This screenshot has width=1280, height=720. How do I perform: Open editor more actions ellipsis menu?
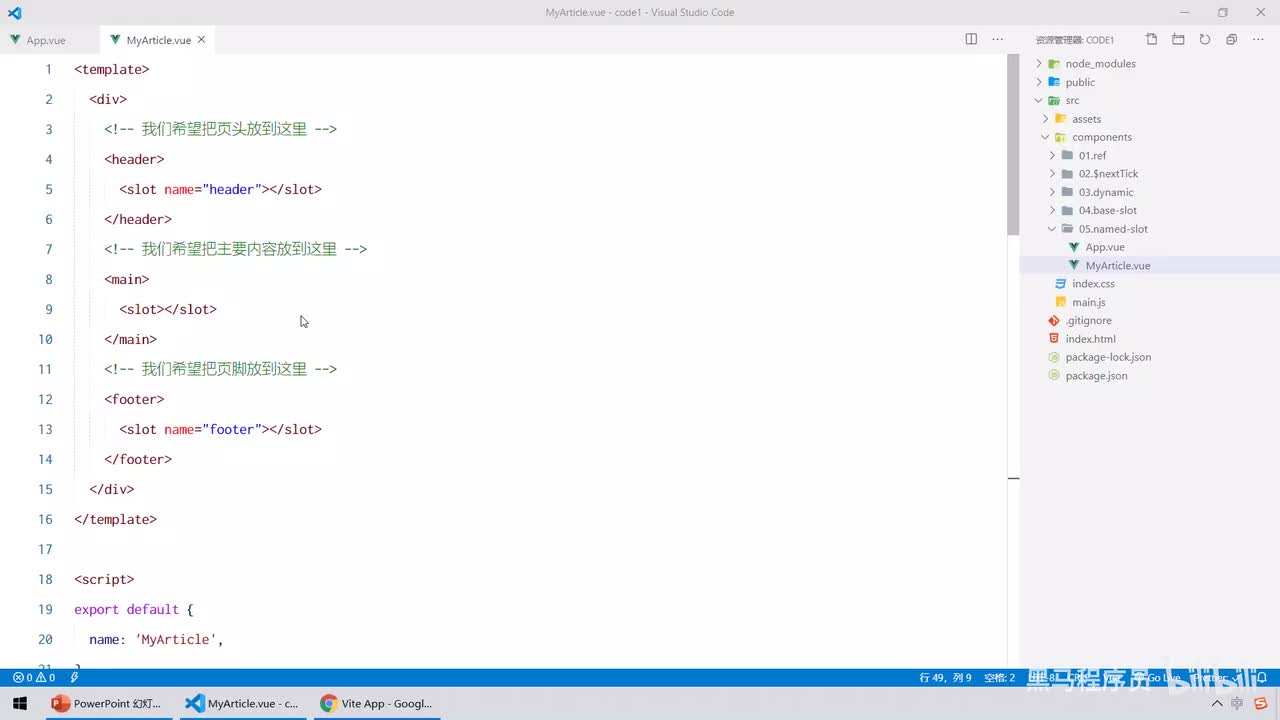(997, 39)
